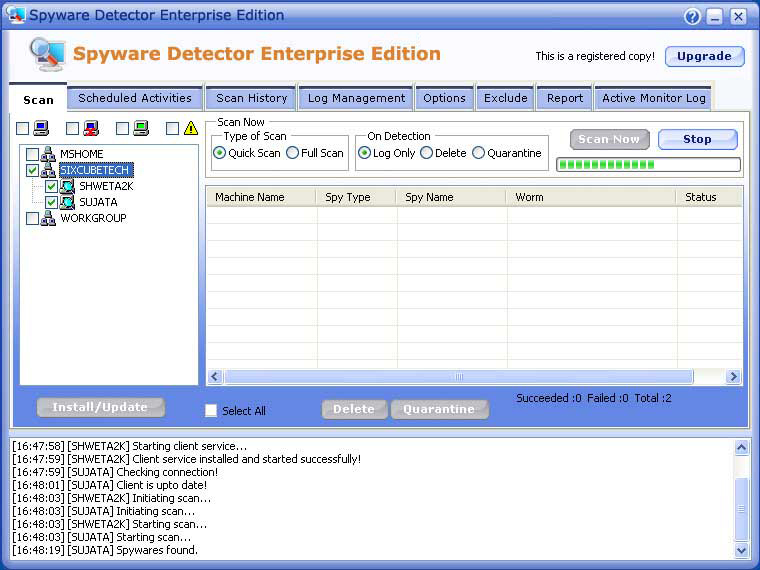Enable the Select All checkbox
The height and width of the screenshot is (570, 760).
coord(211,410)
